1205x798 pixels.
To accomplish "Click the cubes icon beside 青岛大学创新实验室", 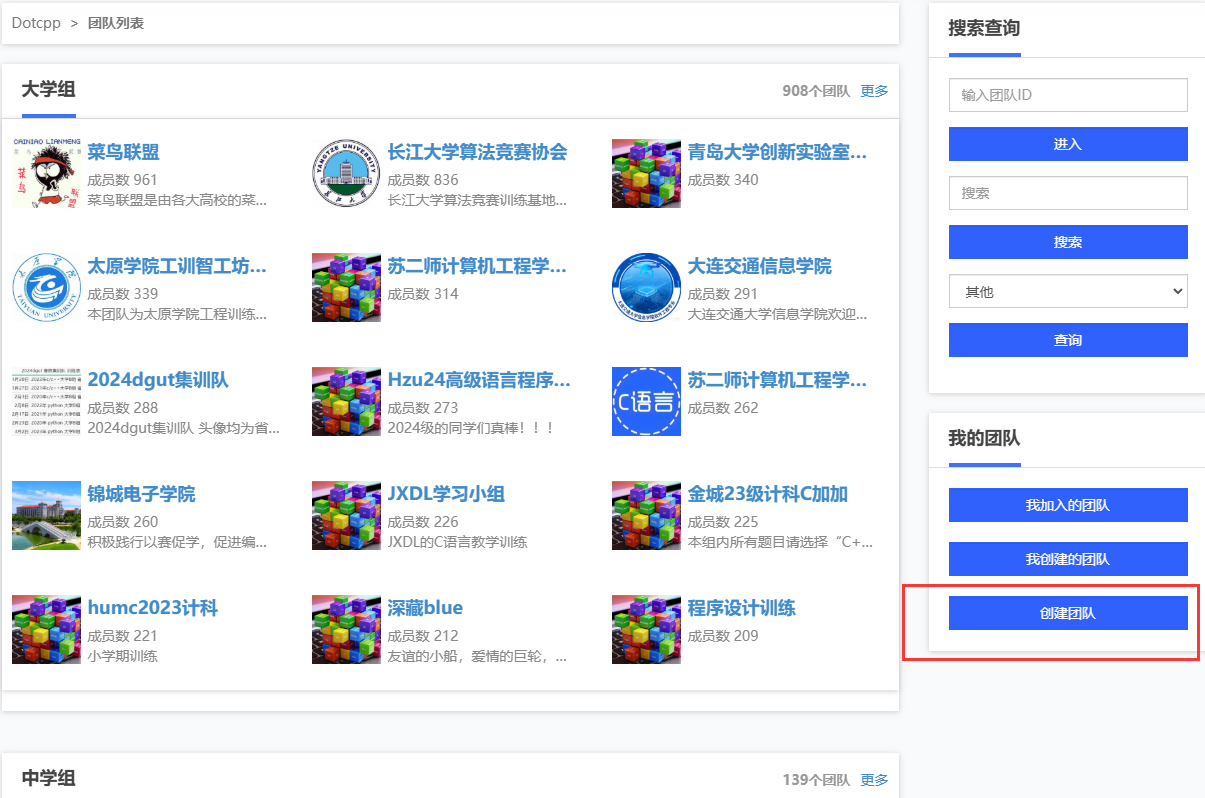I will pyautogui.click(x=646, y=173).
